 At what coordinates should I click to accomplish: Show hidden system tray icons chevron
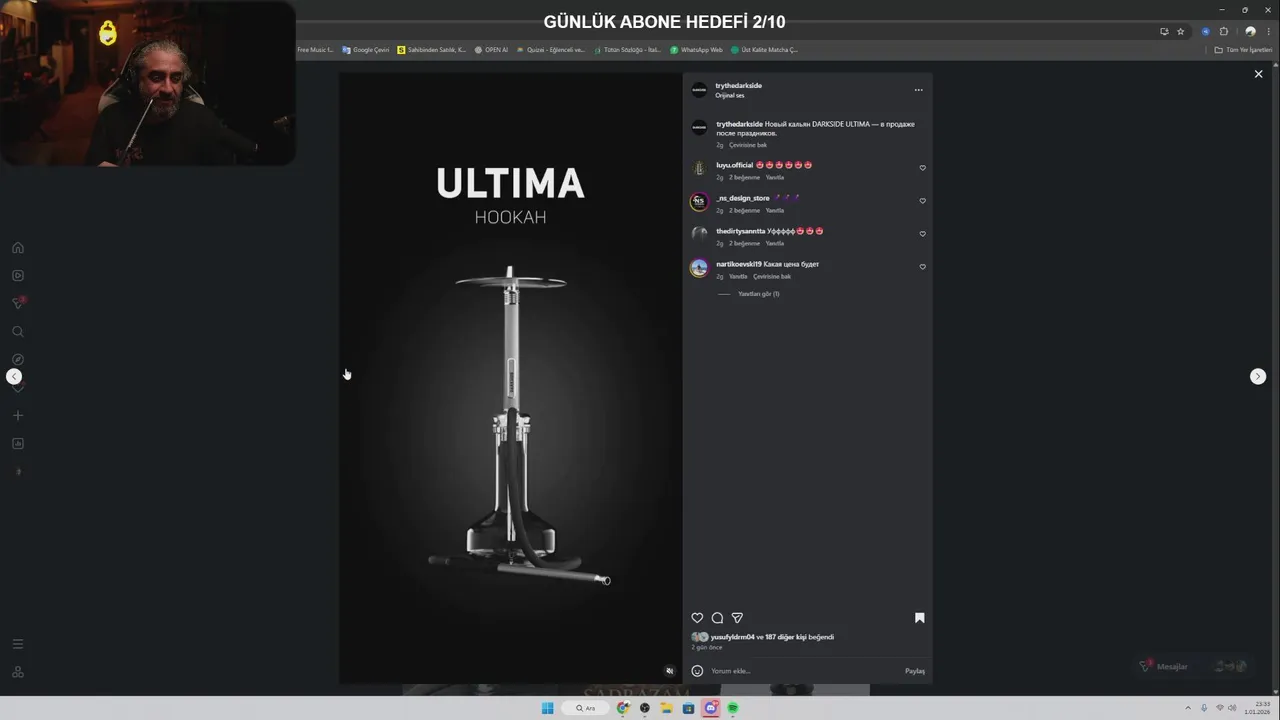(x=1187, y=708)
